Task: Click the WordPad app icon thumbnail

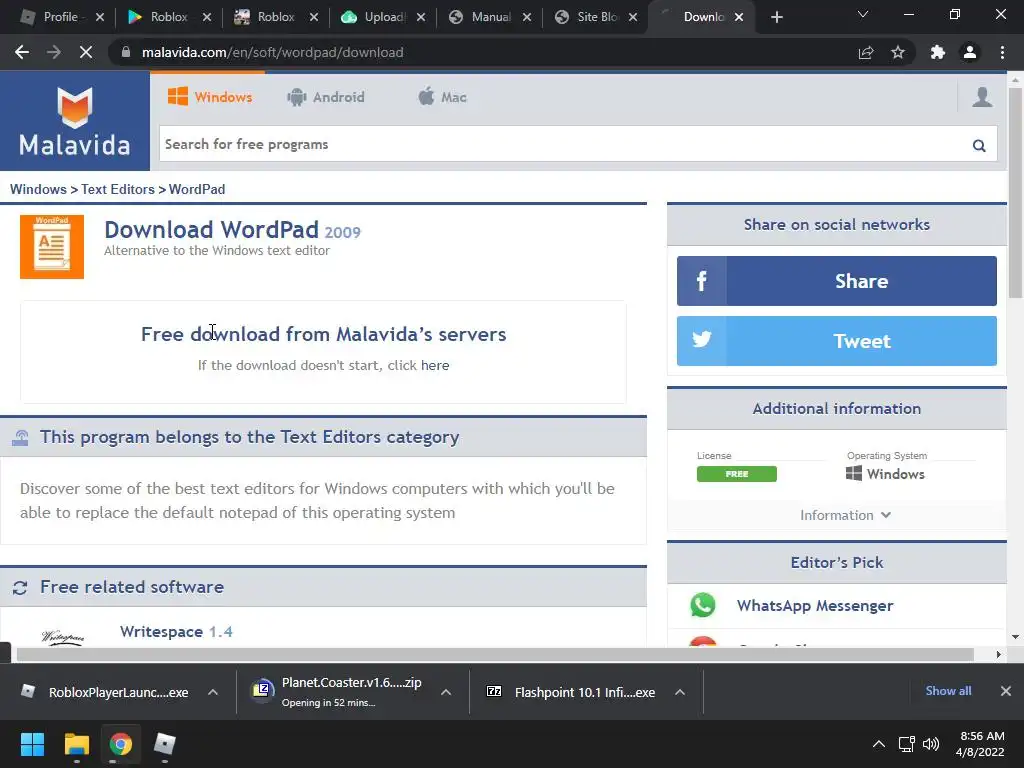Action: pyautogui.click(x=52, y=247)
